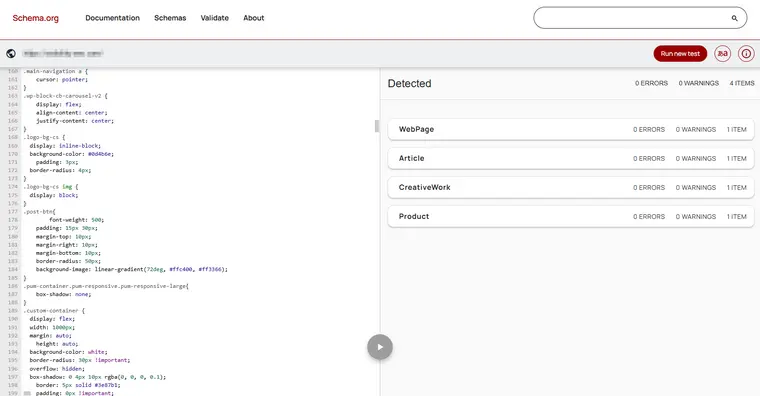Click the linear-gradient background-image line
The height and width of the screenshot is (396, 760).
(131, 269)
